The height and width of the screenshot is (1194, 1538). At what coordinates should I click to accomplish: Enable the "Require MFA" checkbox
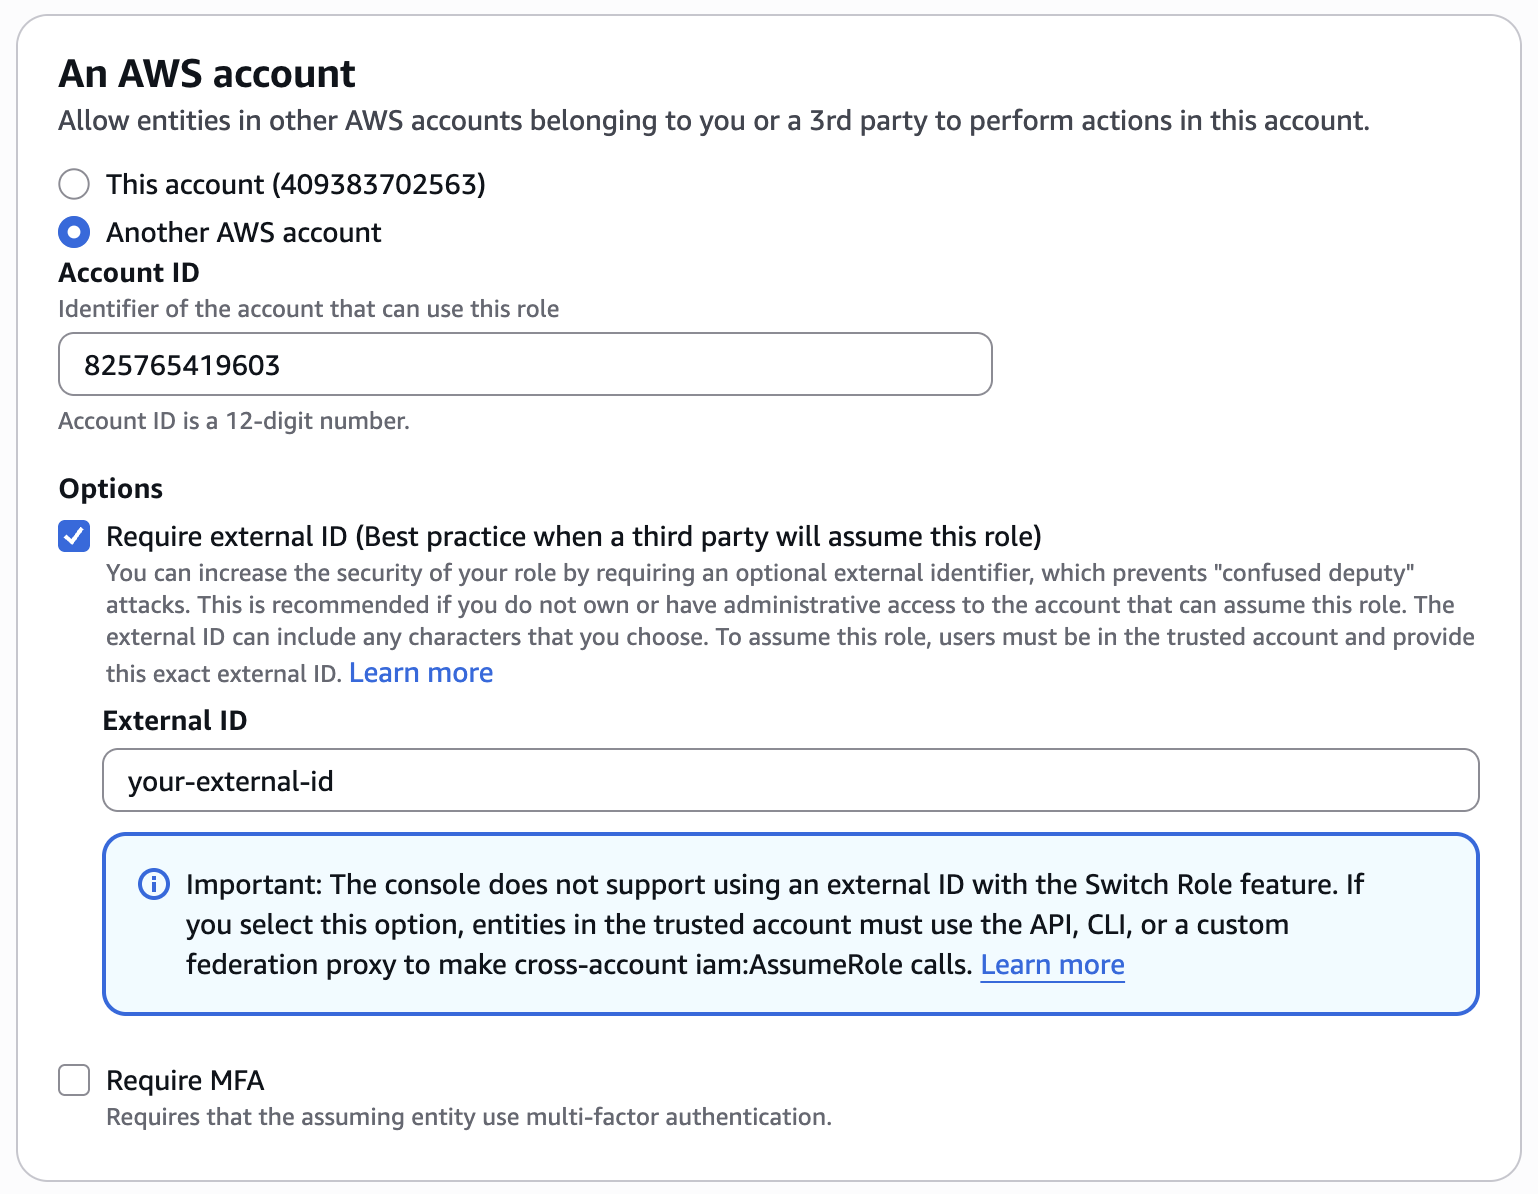73,1080
